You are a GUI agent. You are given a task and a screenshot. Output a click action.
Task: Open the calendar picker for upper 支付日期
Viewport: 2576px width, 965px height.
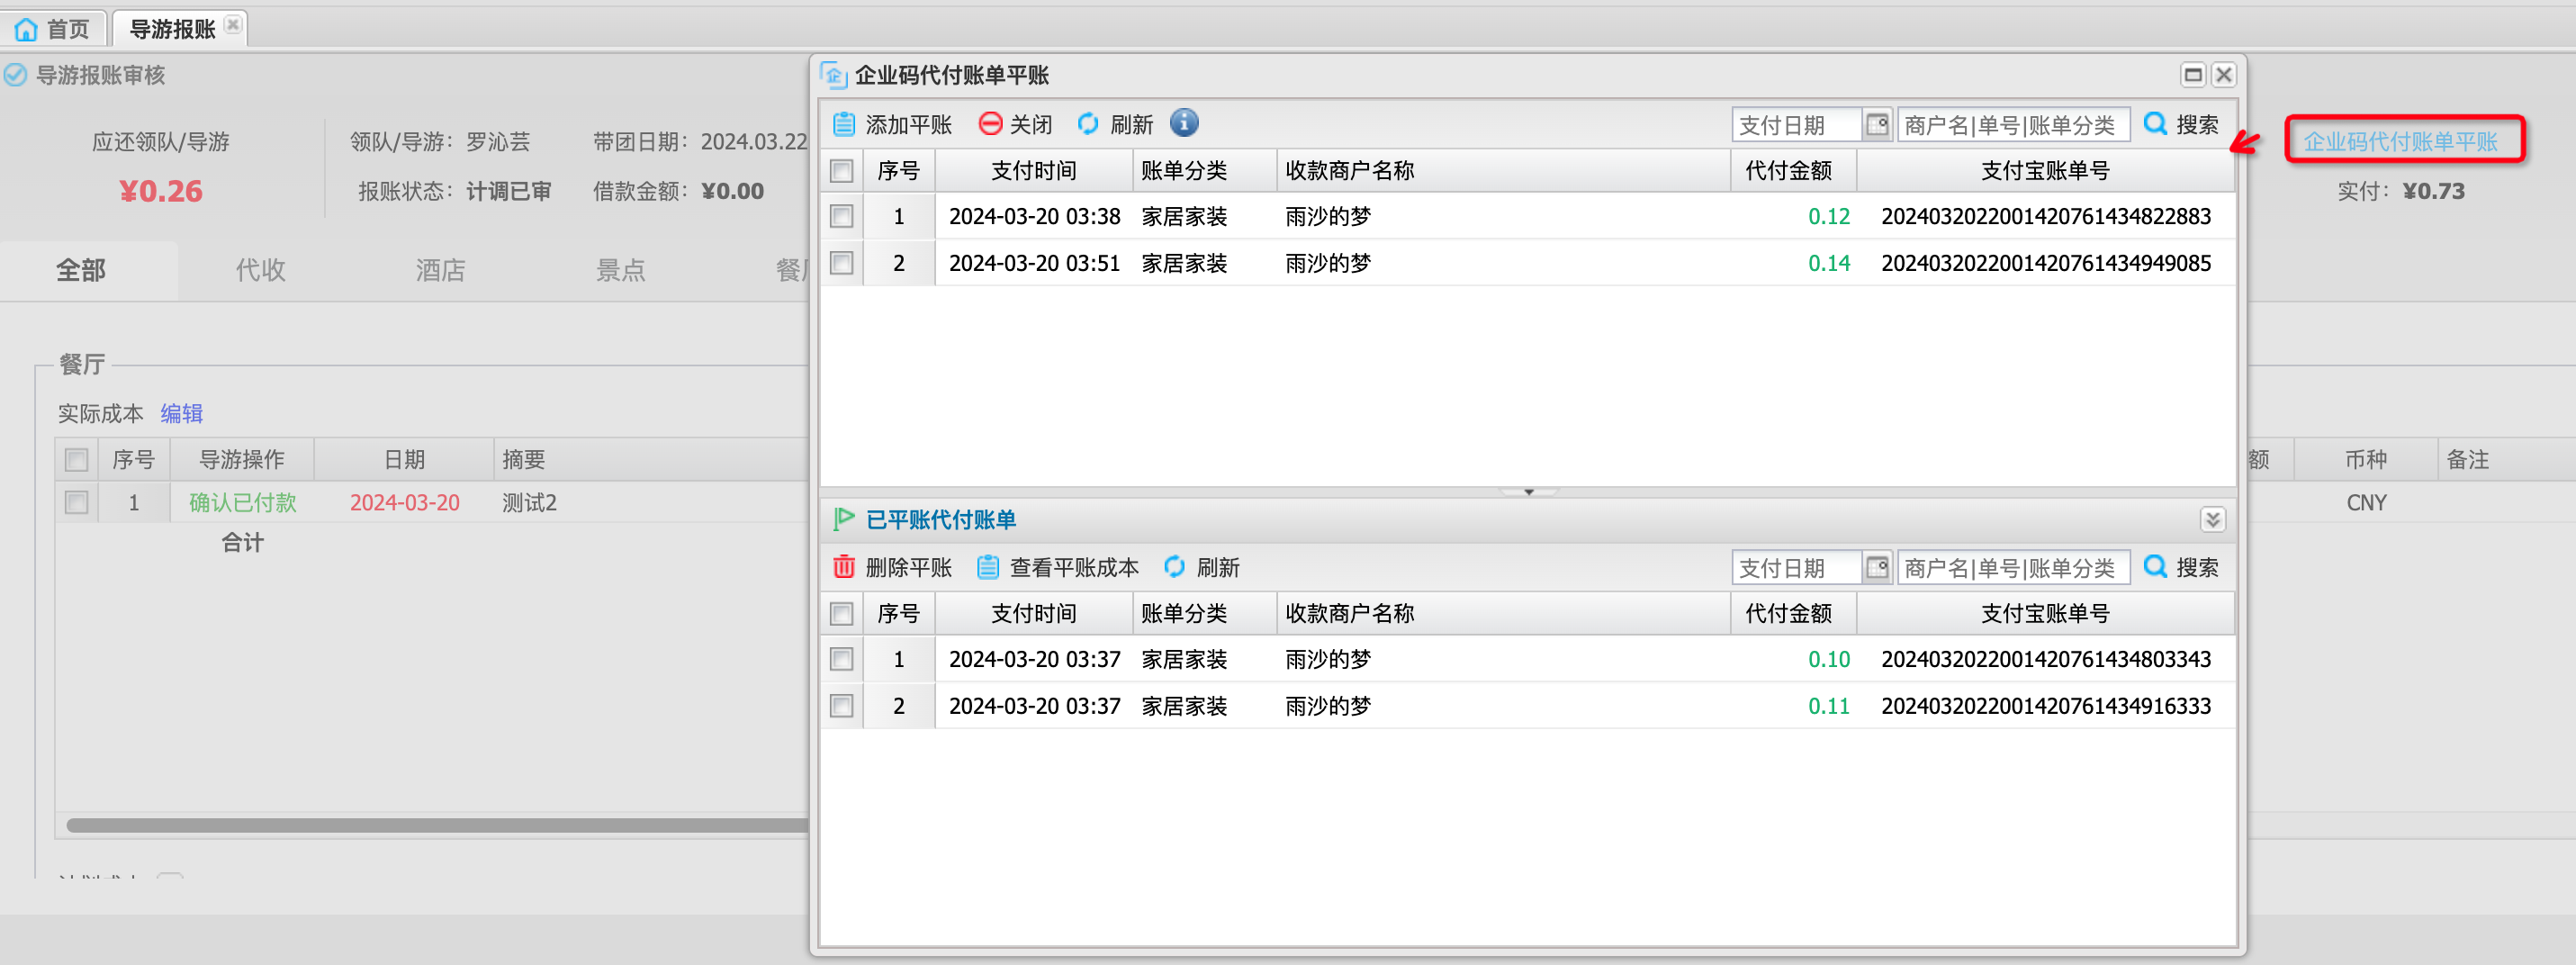tap(1877, 125)
